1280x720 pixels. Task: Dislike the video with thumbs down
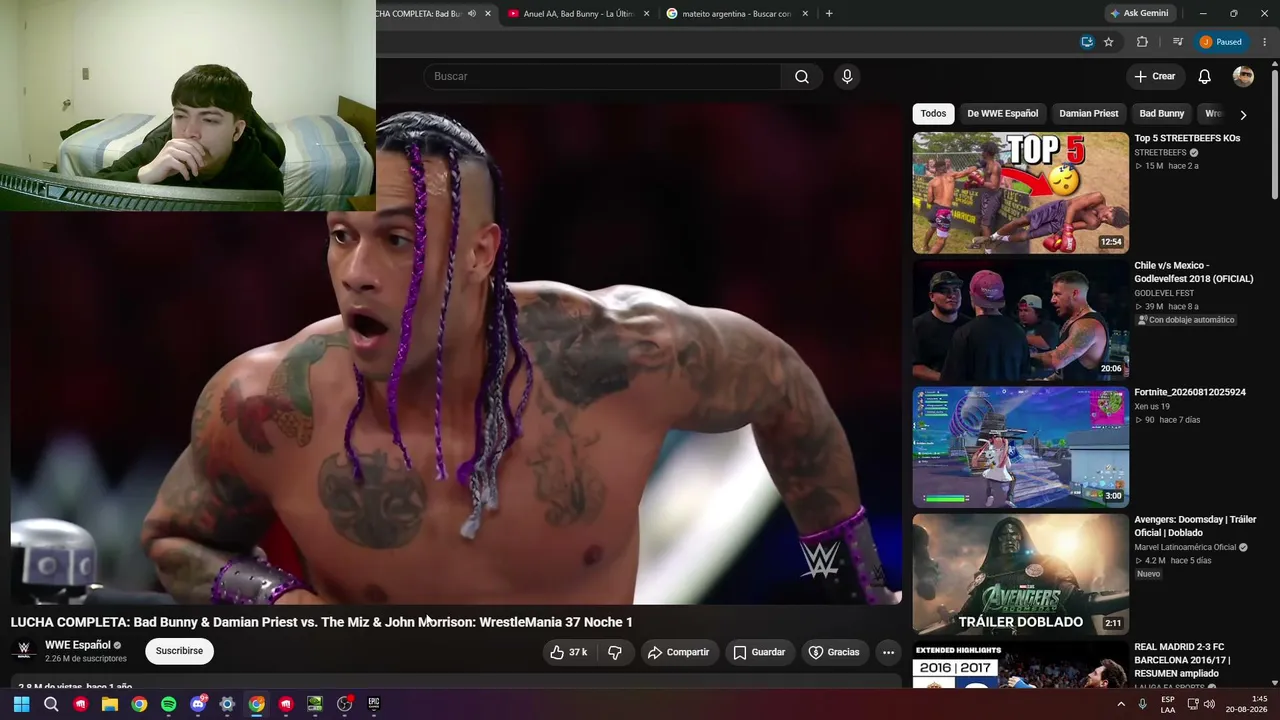point(615,652)
